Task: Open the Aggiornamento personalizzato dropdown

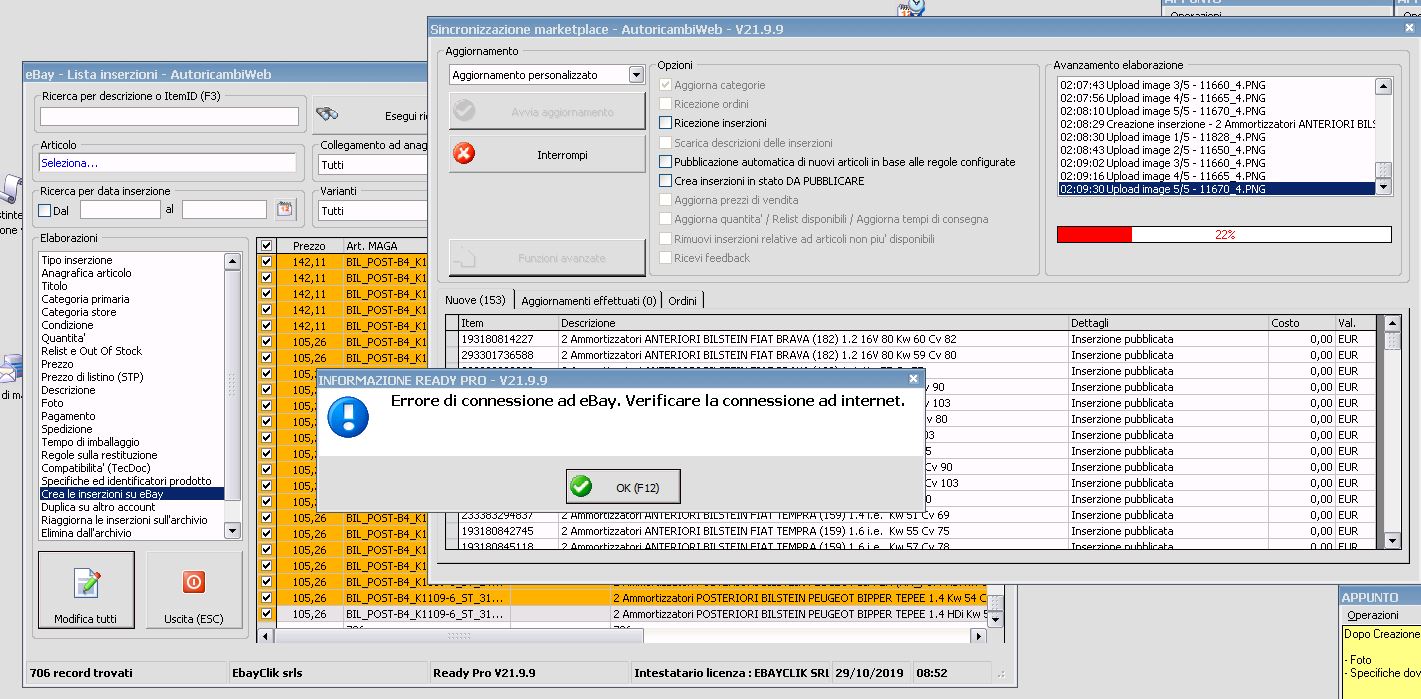Action: tap(636, 75)
